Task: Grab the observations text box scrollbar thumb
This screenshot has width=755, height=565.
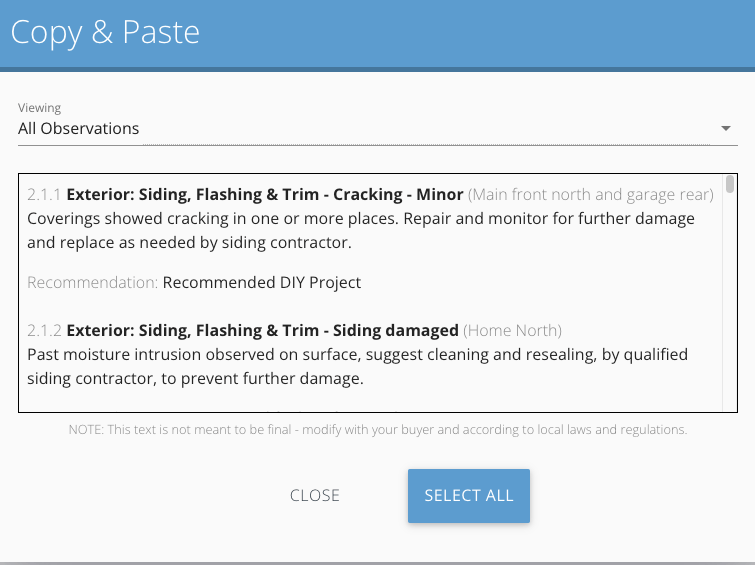Action: (x=730, y=185)
